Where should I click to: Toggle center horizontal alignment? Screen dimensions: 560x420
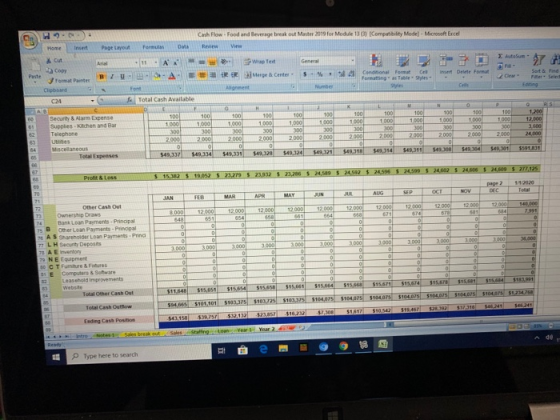(202, 75)
